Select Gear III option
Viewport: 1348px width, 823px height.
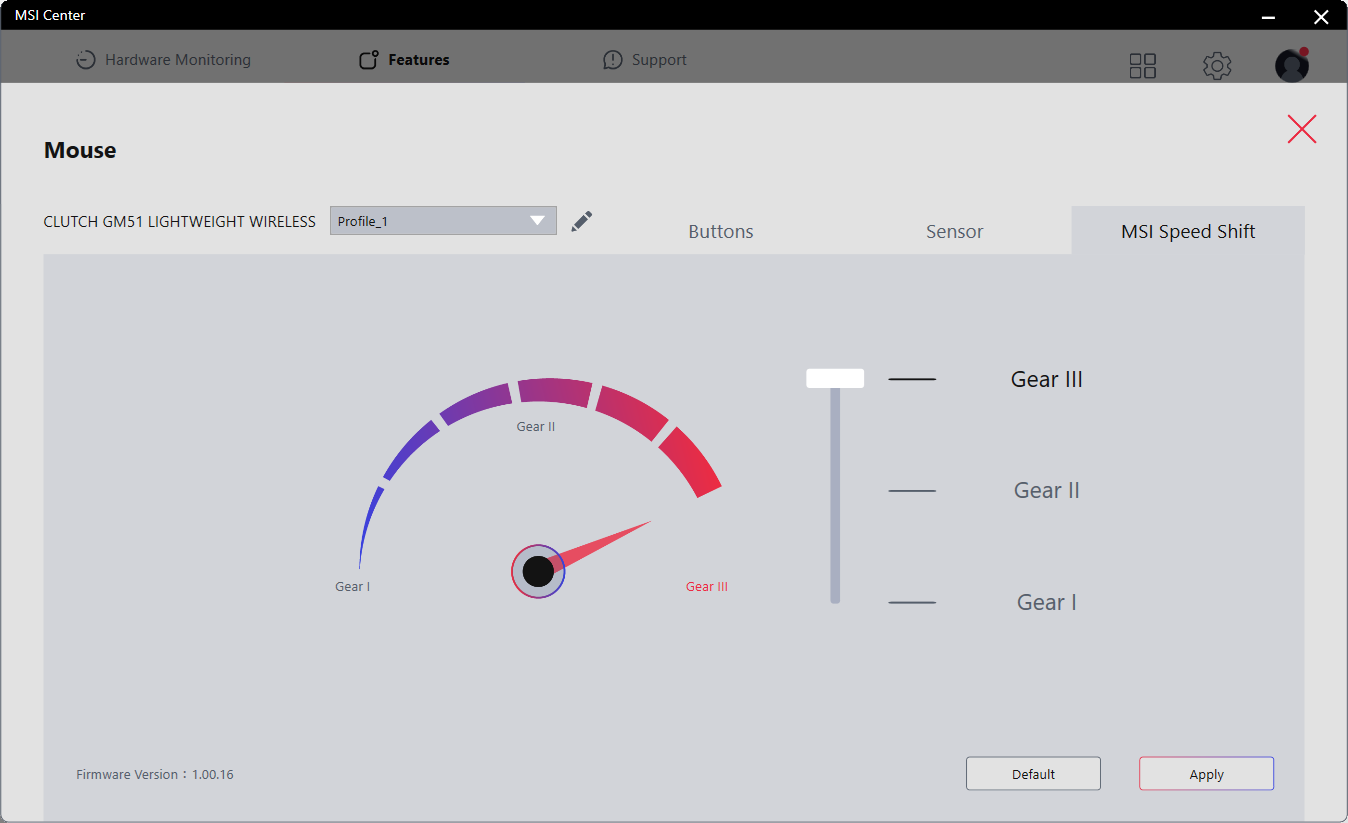[x=1047, y=379]
